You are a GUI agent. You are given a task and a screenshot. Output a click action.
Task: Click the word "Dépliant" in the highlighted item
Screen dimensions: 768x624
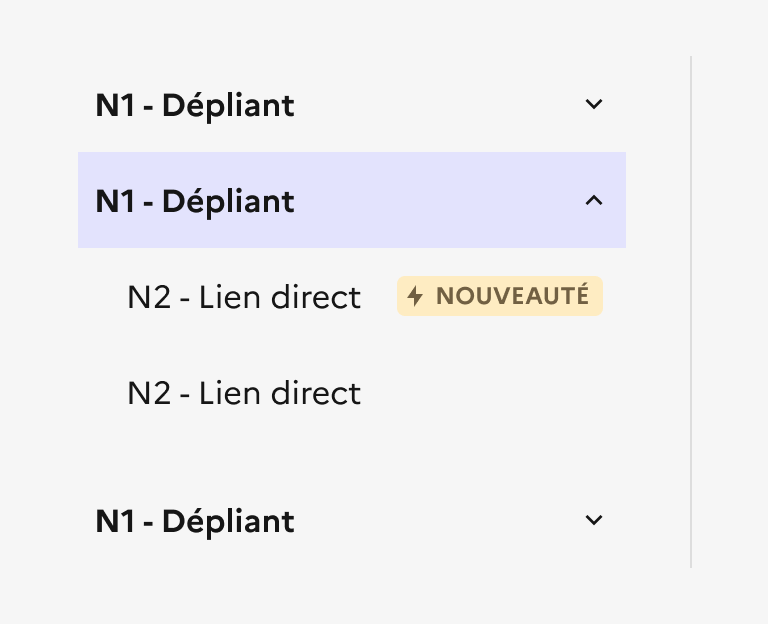tap(228, 201)
